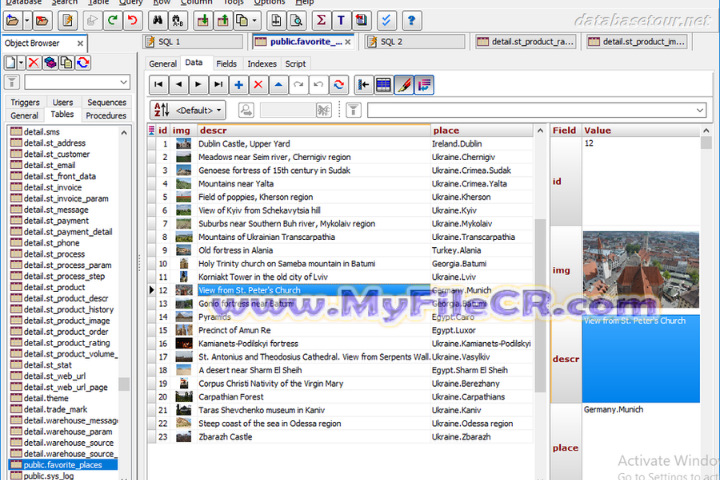Switch to the Fields tab
Viewport: 720px width, 480px height.
(x=226, y=64)
